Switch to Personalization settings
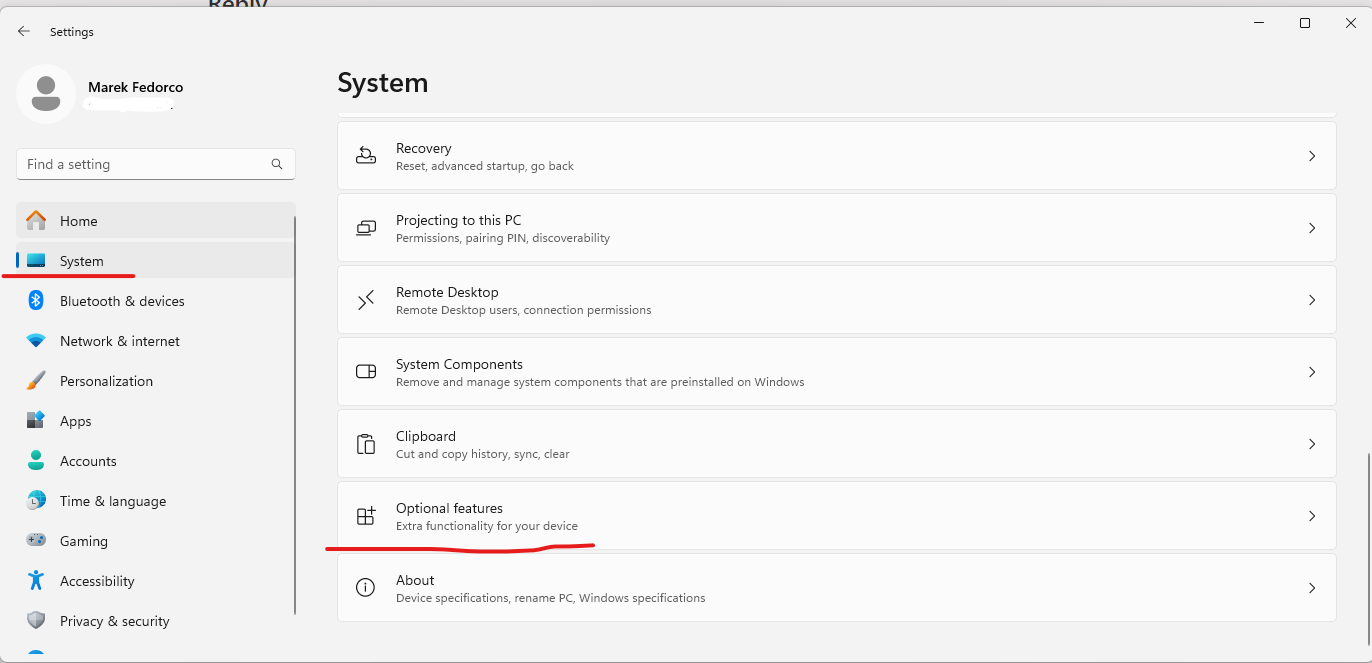 [155, 381]
